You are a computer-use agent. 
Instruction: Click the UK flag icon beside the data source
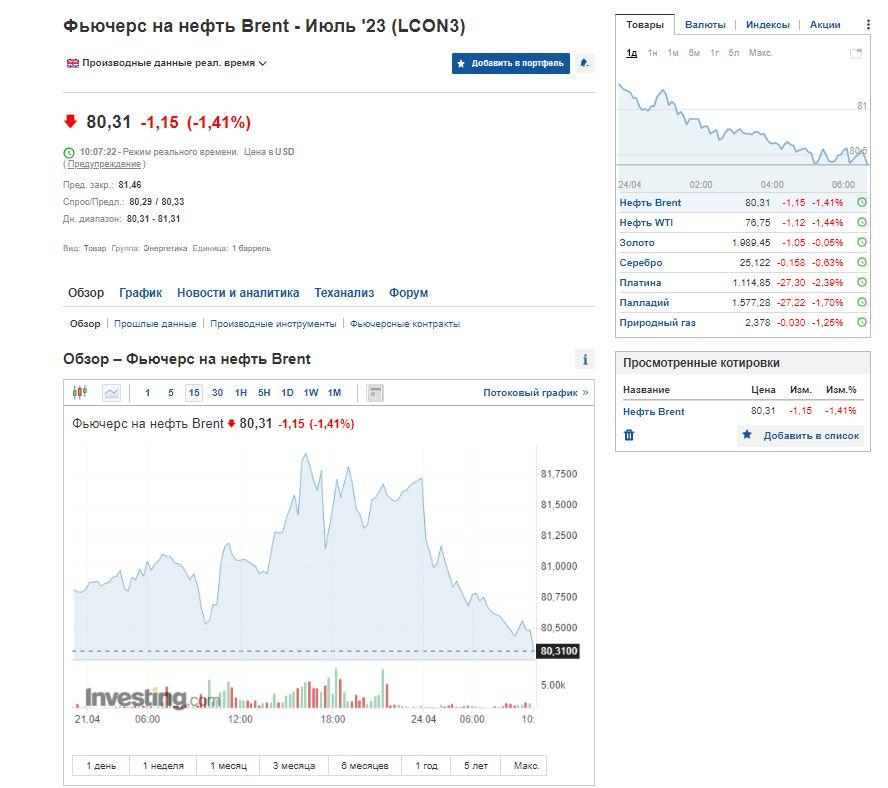[72, 63]
